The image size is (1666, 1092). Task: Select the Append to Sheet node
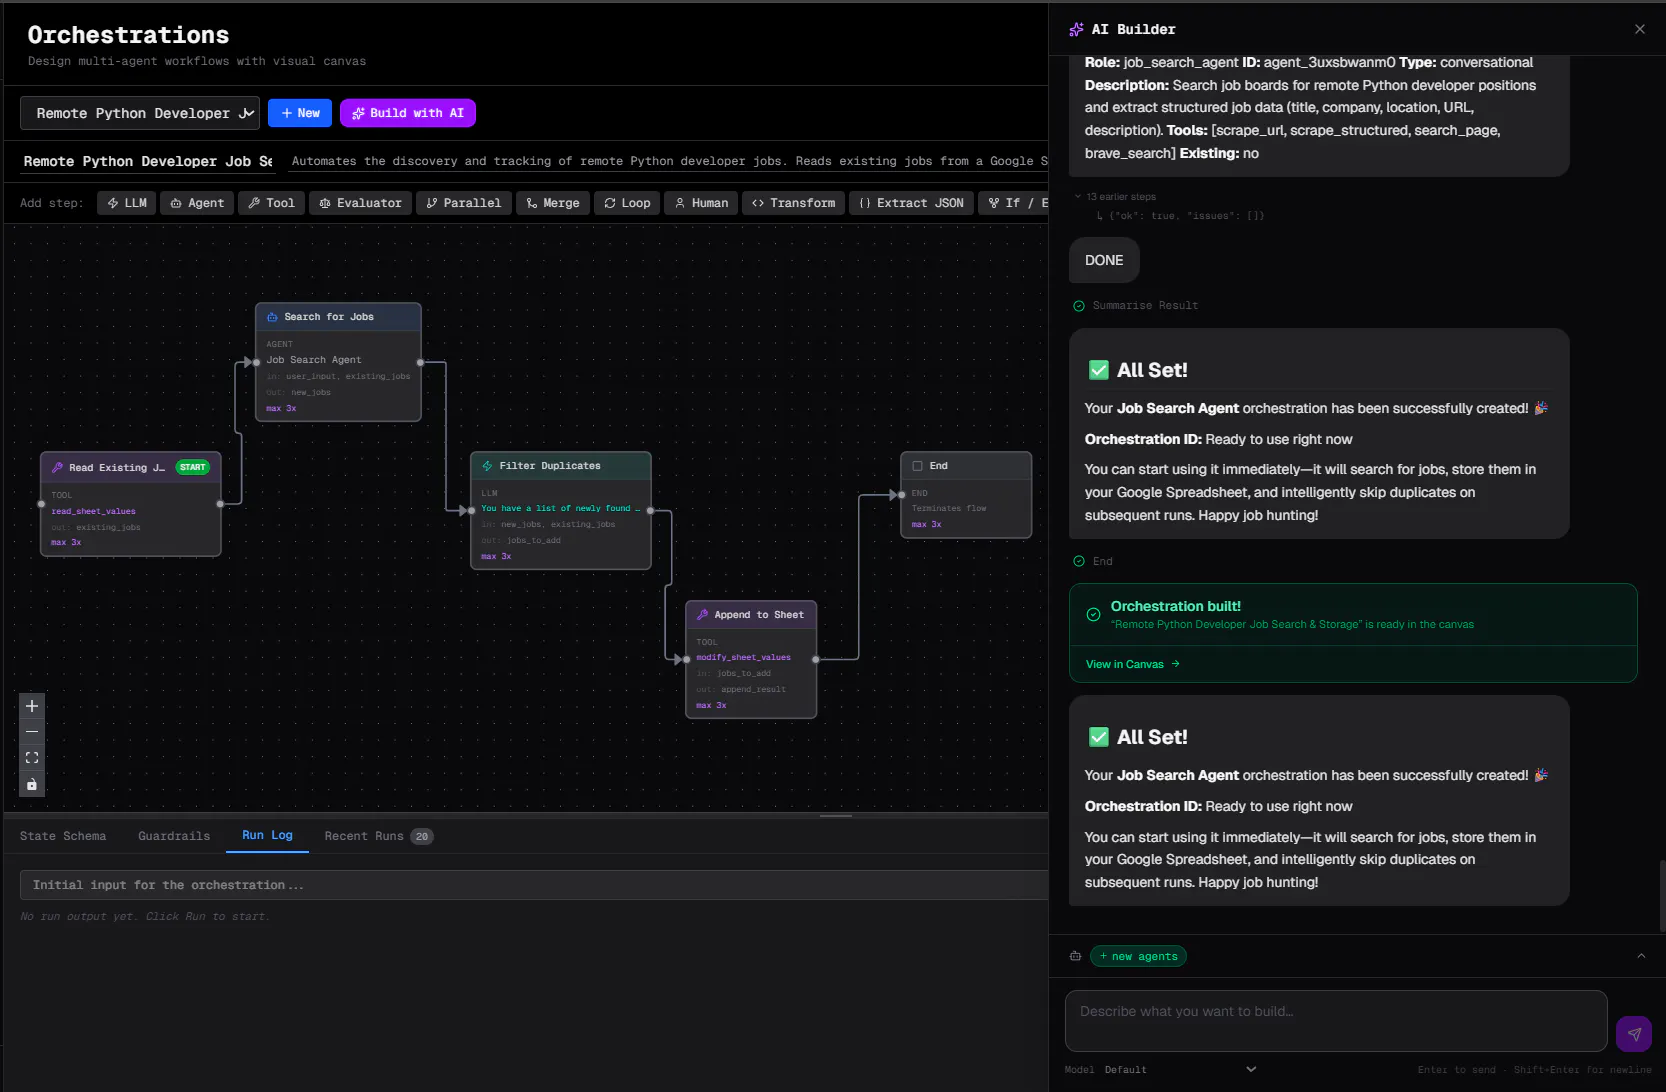coord(751,659)
